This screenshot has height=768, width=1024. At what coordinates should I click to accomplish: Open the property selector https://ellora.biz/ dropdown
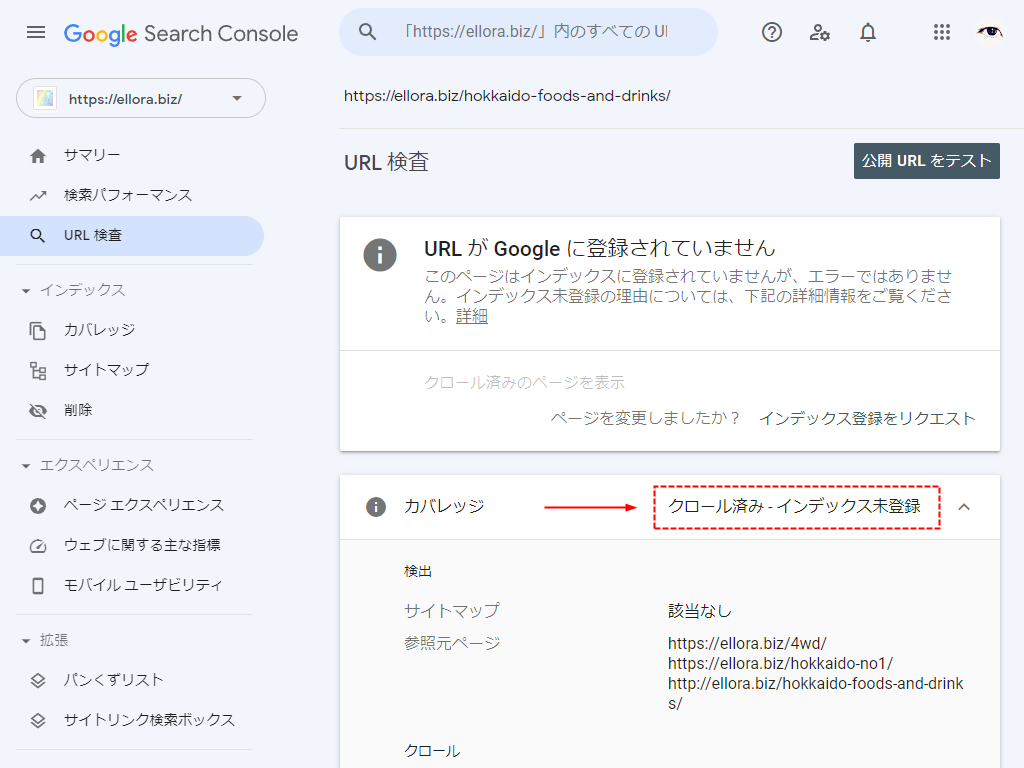pyautogui.click(x=141, y=99)
